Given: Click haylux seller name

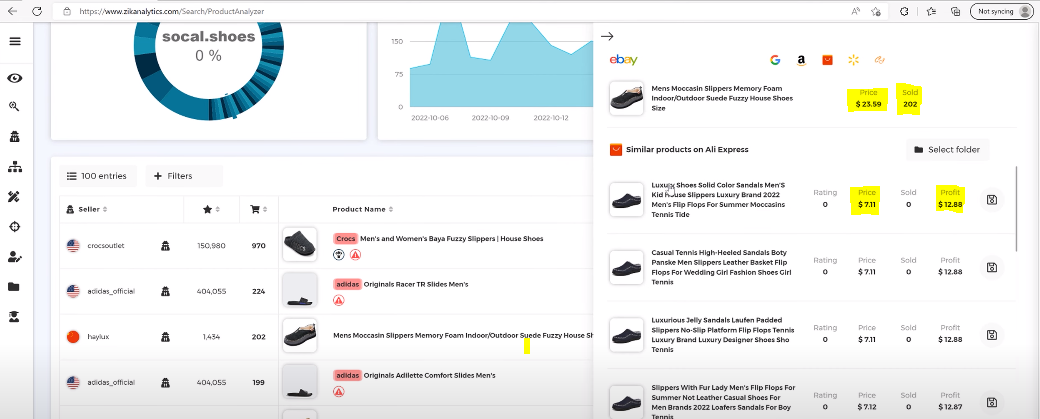Looking at the screenshot, I should click(98, 337).
